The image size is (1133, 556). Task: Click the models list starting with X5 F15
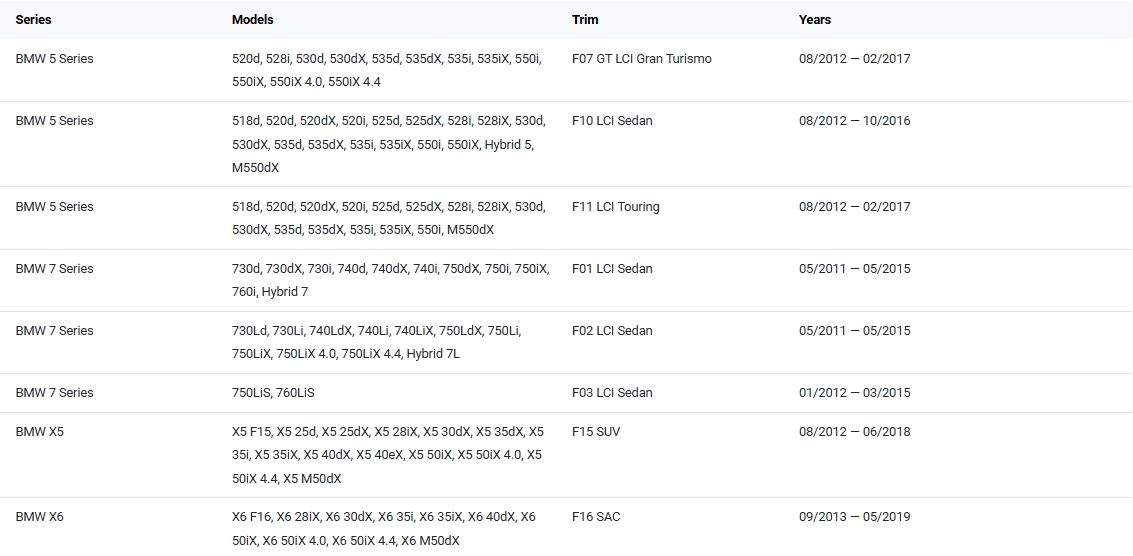coord(387,455)
